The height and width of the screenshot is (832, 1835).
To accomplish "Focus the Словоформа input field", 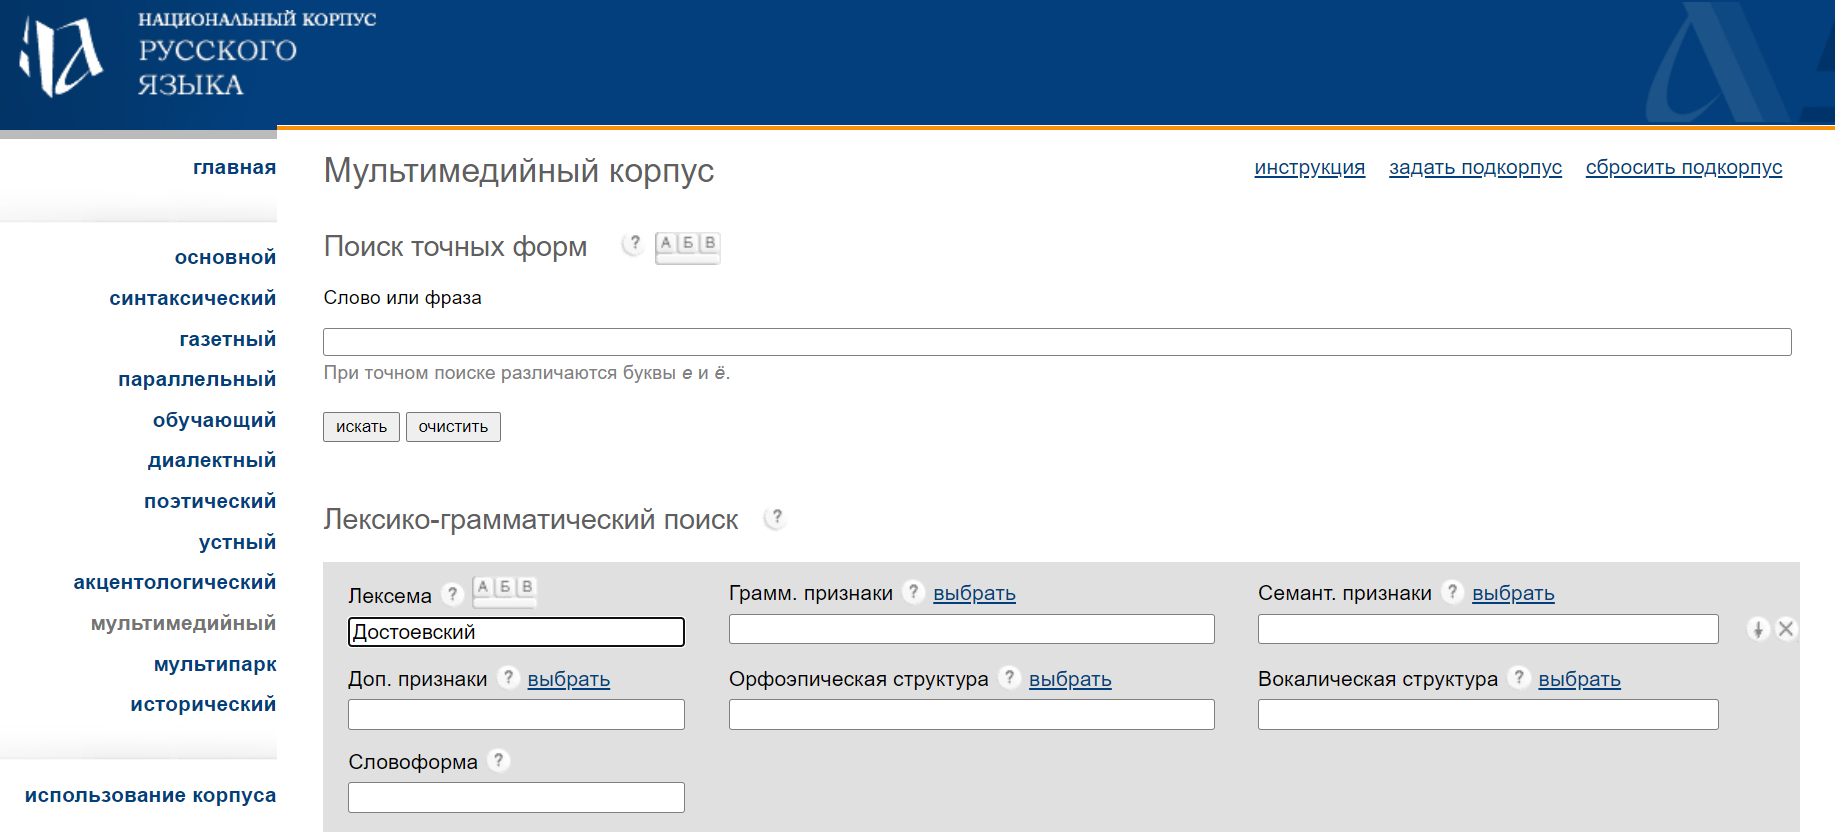I will pyautogui.click(x=516, y=798).
